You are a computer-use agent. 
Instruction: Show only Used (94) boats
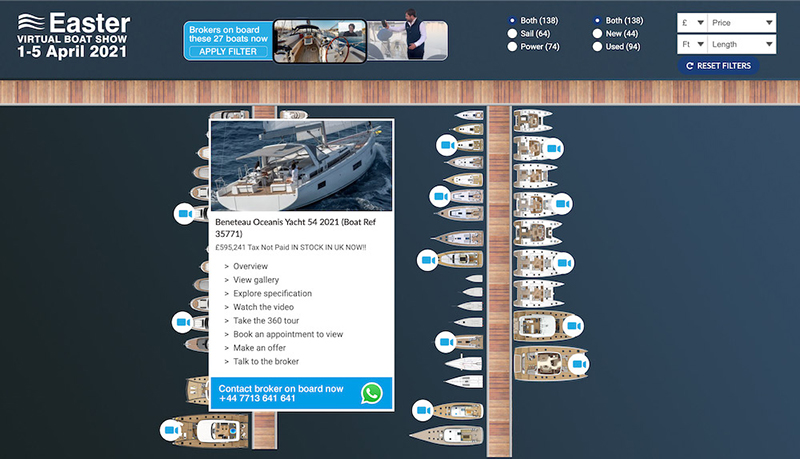click(597, 46)
